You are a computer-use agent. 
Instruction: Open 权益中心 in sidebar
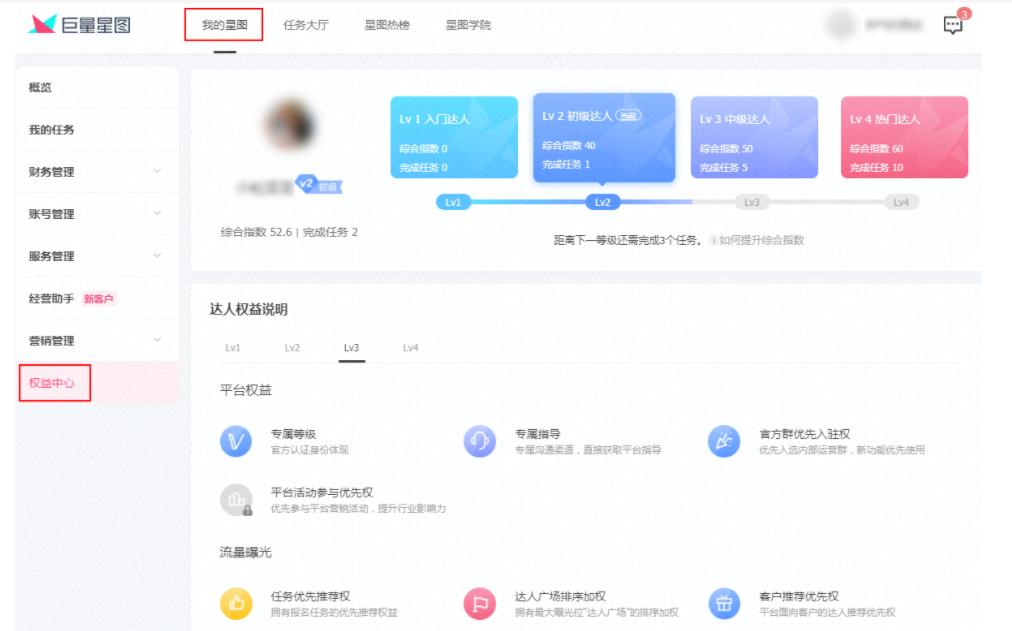click(x=52, y=383)
